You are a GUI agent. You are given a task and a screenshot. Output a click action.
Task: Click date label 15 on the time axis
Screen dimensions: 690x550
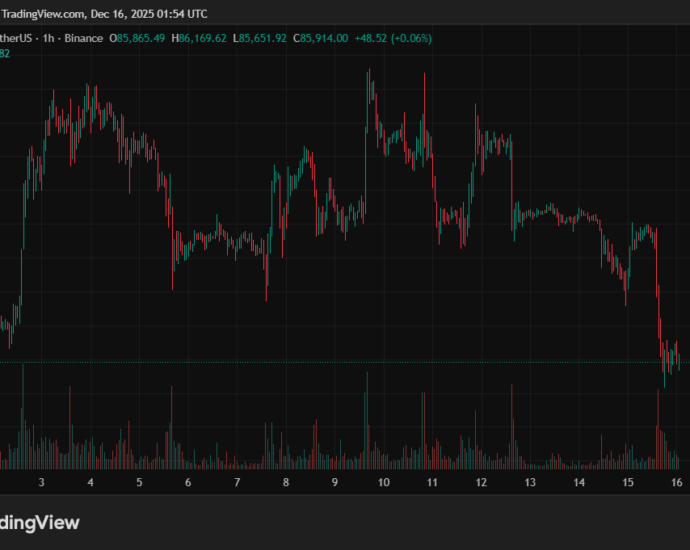(628, 483)
